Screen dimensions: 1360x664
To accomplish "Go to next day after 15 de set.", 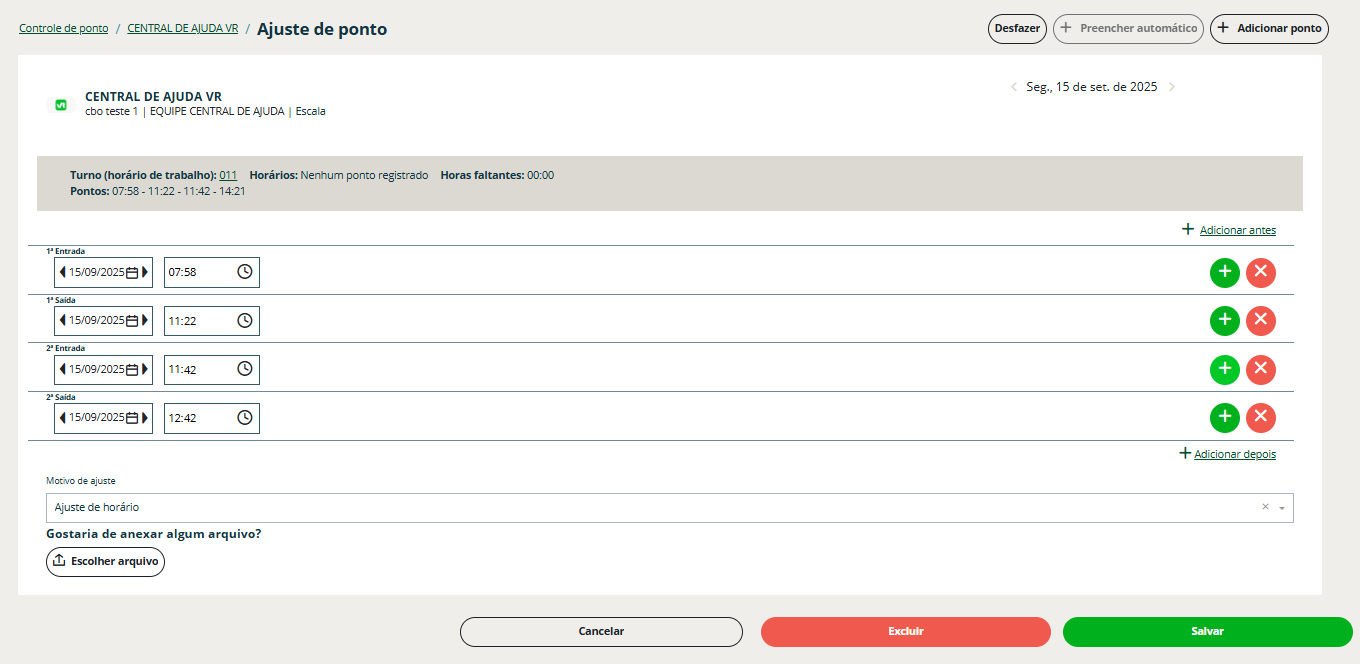I will (1172, 87).
